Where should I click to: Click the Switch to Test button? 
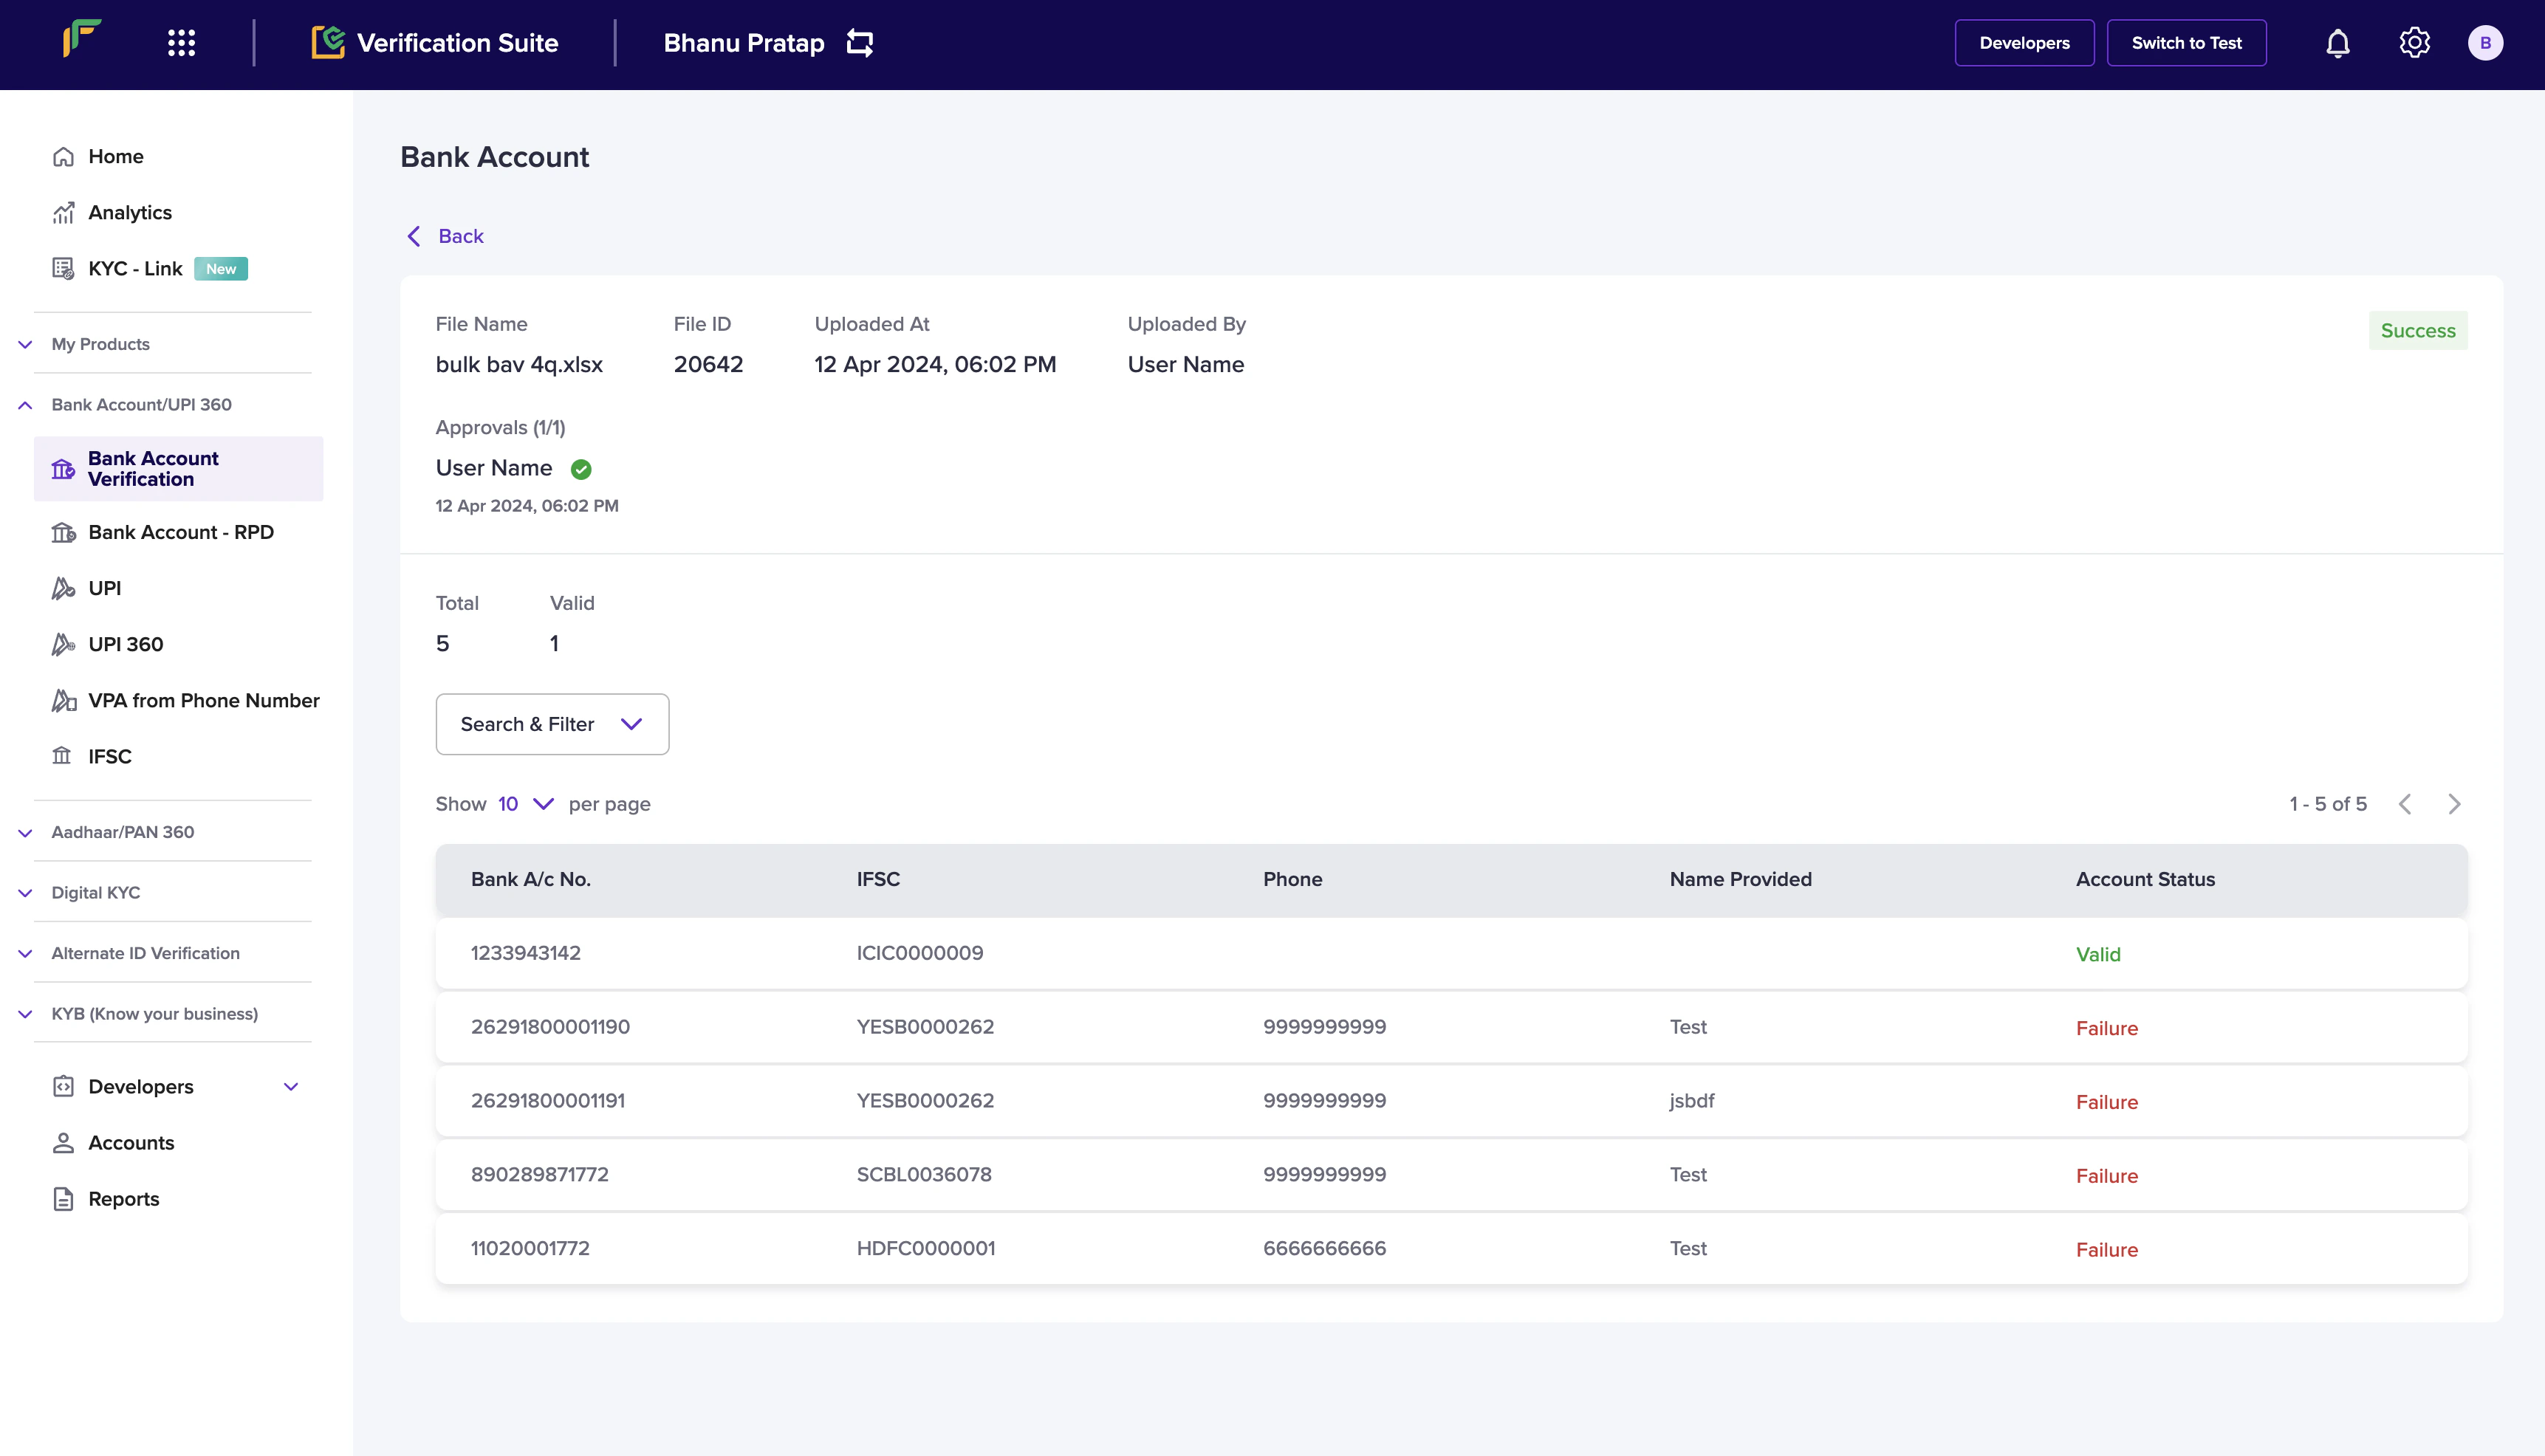pos(2186,43)
